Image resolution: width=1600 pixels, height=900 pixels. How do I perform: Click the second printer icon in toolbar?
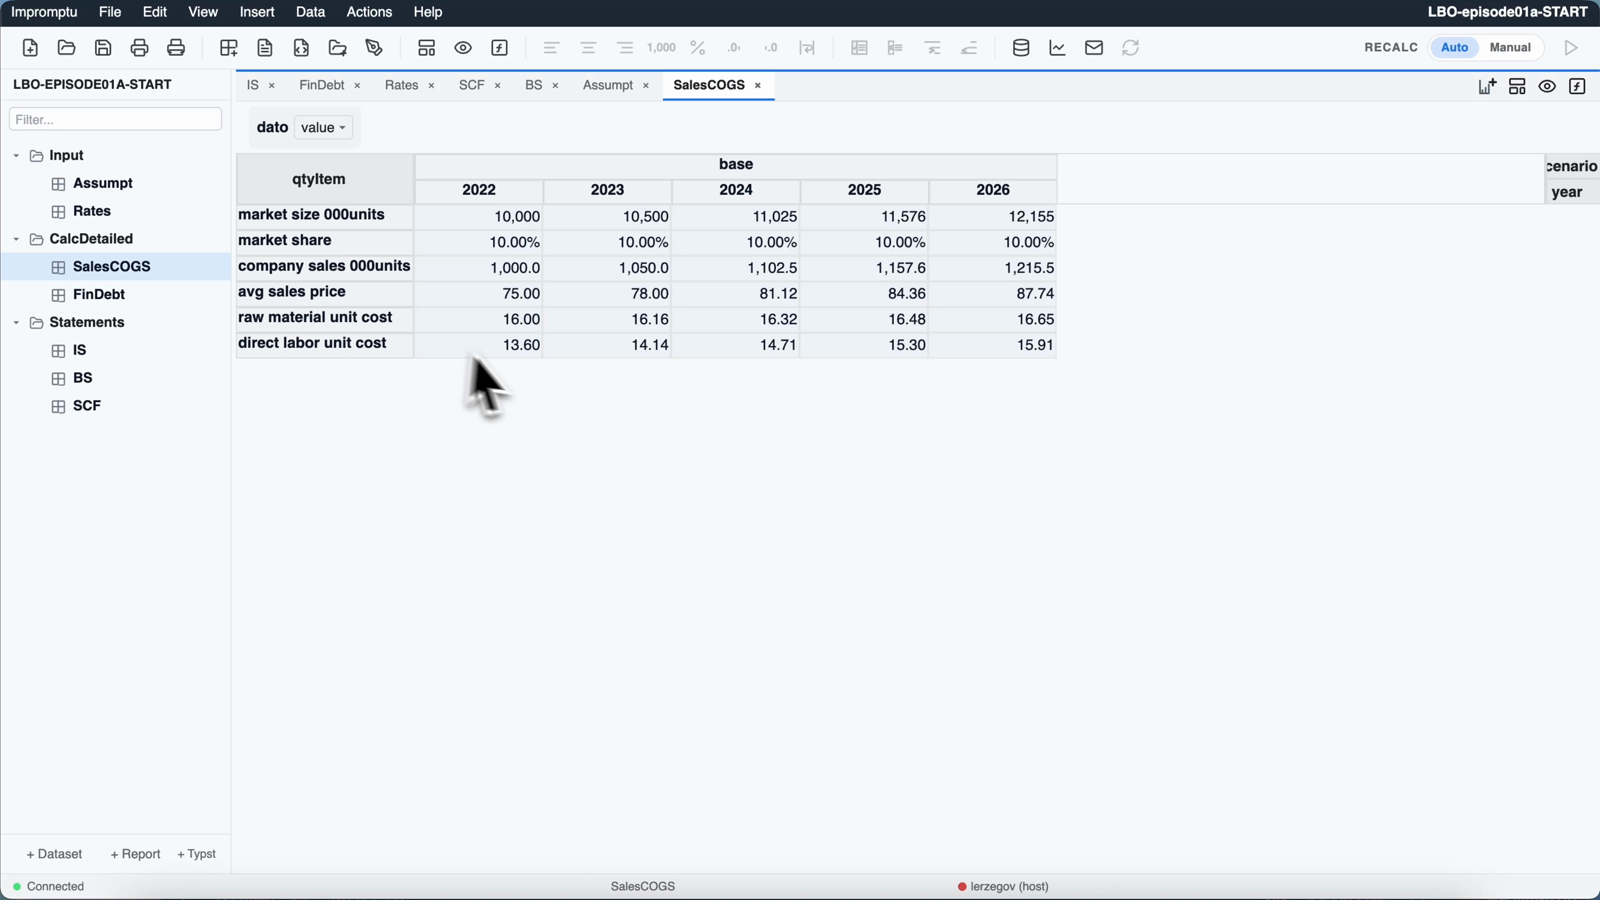click(x=176, y=48)
